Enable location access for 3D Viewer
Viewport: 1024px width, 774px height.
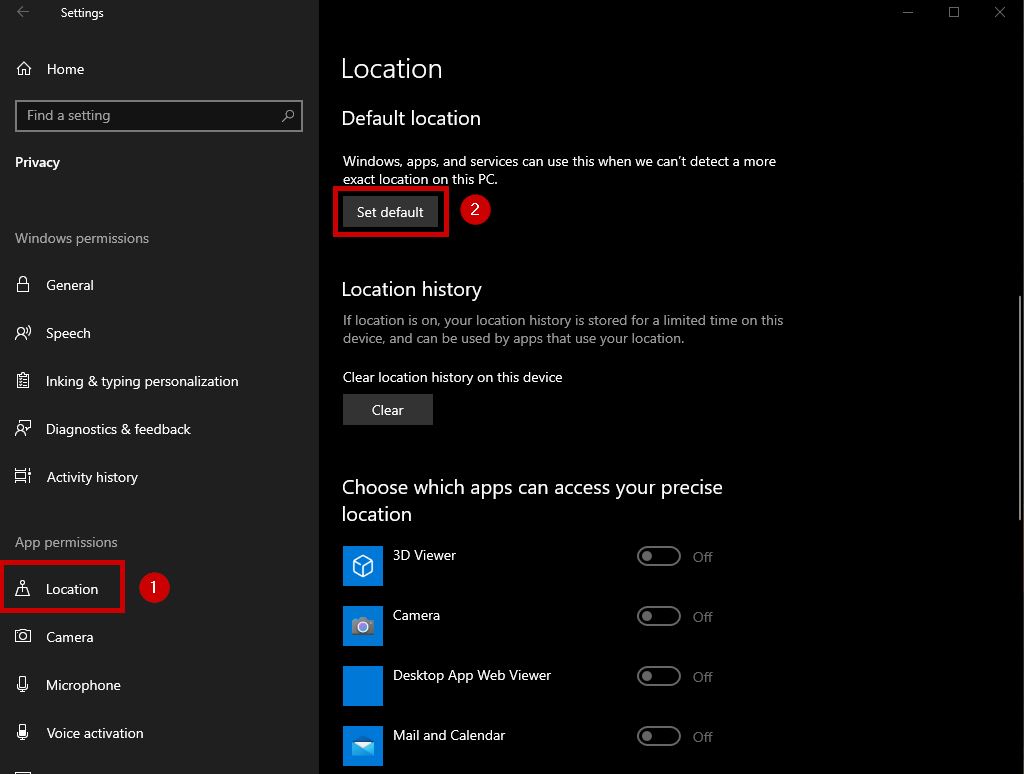(659, 557)
